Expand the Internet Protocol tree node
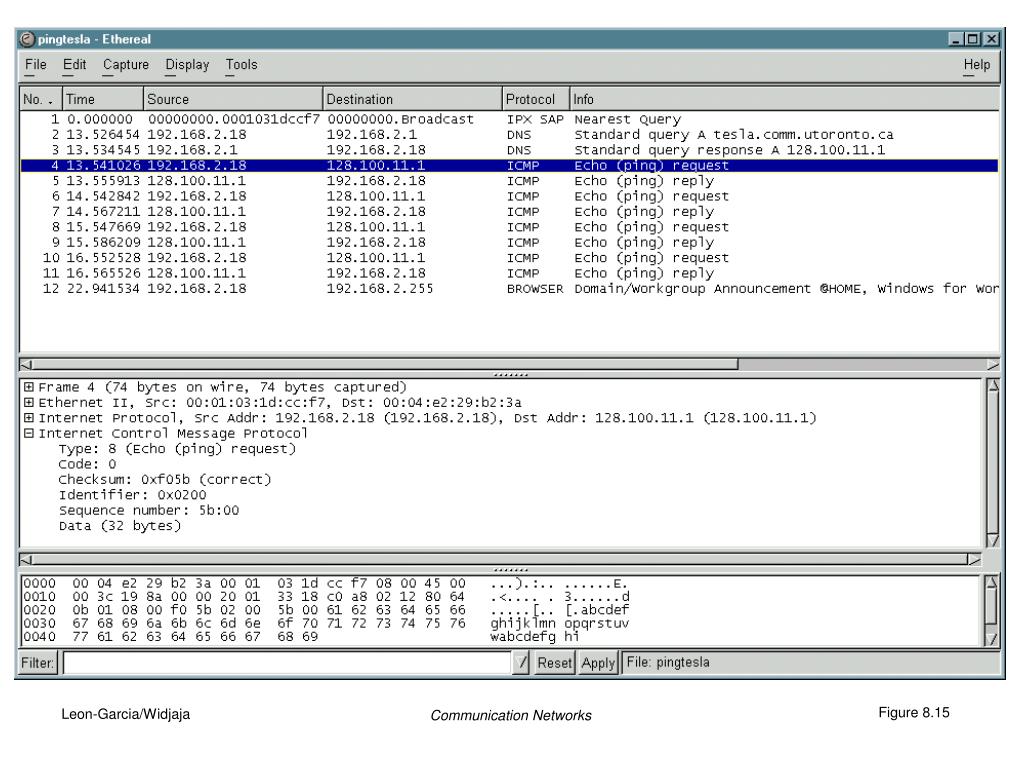The image size is (1024, 768). (x=29, y=417)
